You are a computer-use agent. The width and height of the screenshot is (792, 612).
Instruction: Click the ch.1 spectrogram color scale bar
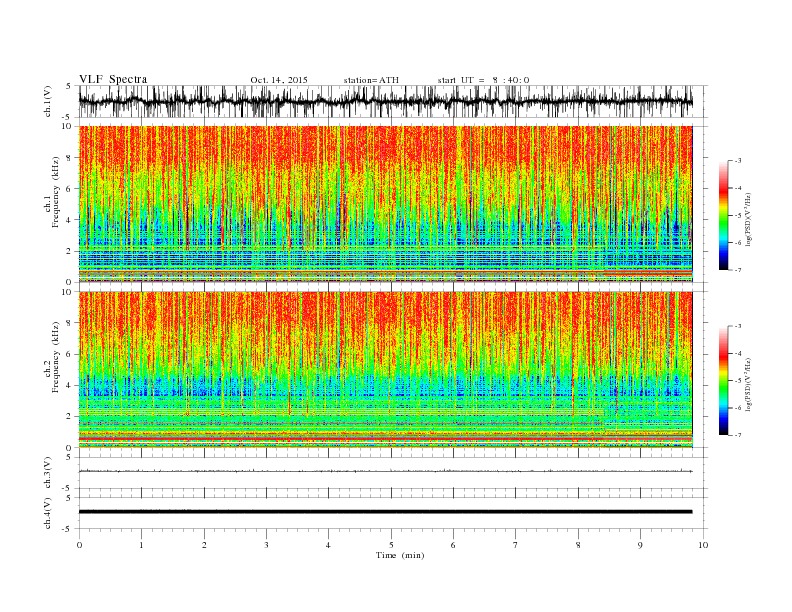723,215
